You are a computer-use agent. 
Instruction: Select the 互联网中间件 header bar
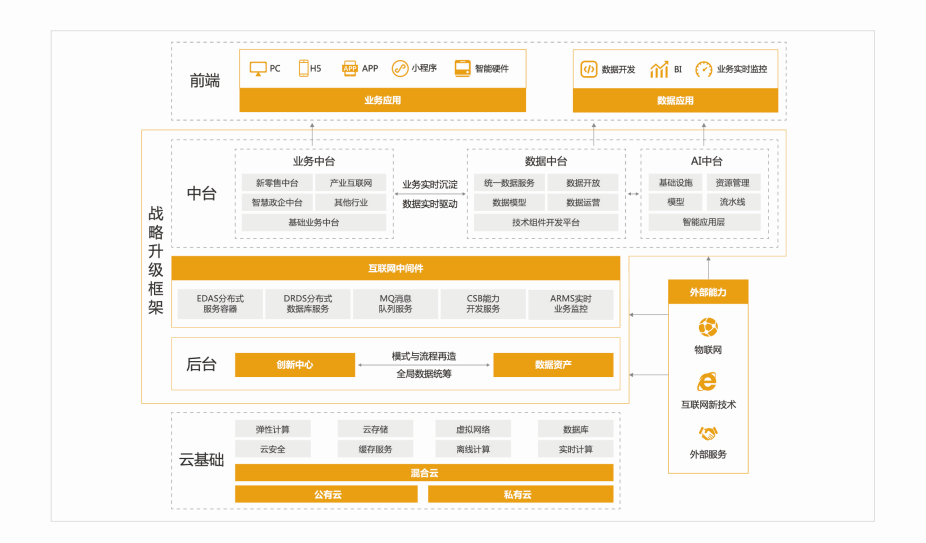click(396, 268)
